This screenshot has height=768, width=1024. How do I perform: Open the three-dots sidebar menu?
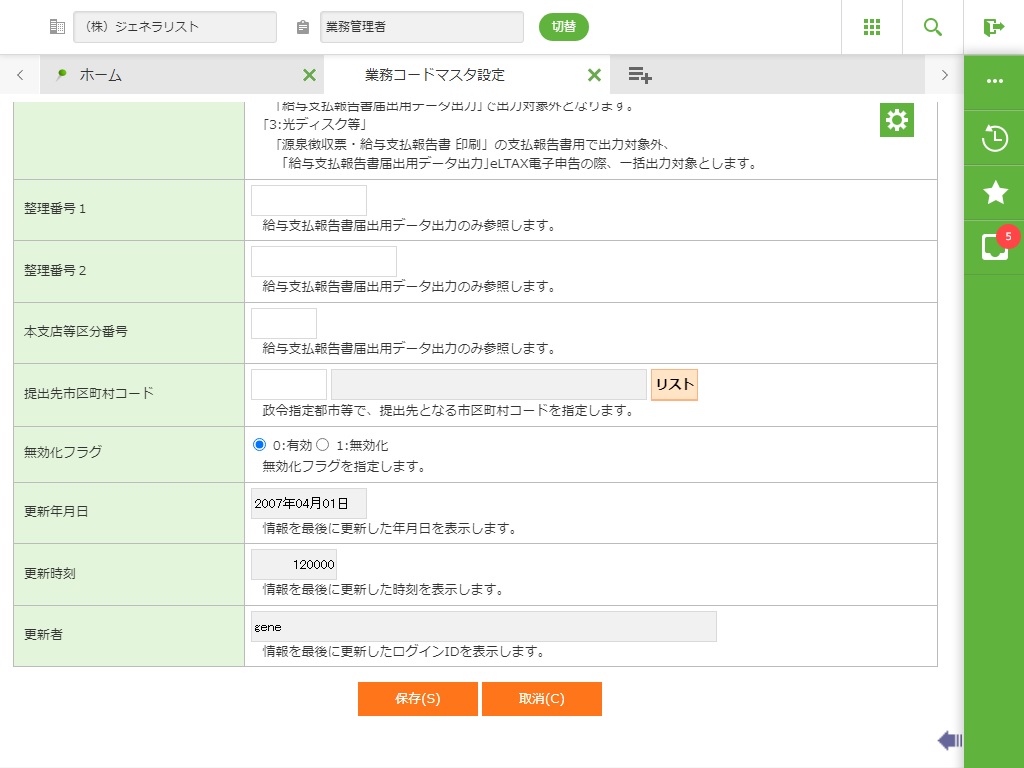point(994,81)
